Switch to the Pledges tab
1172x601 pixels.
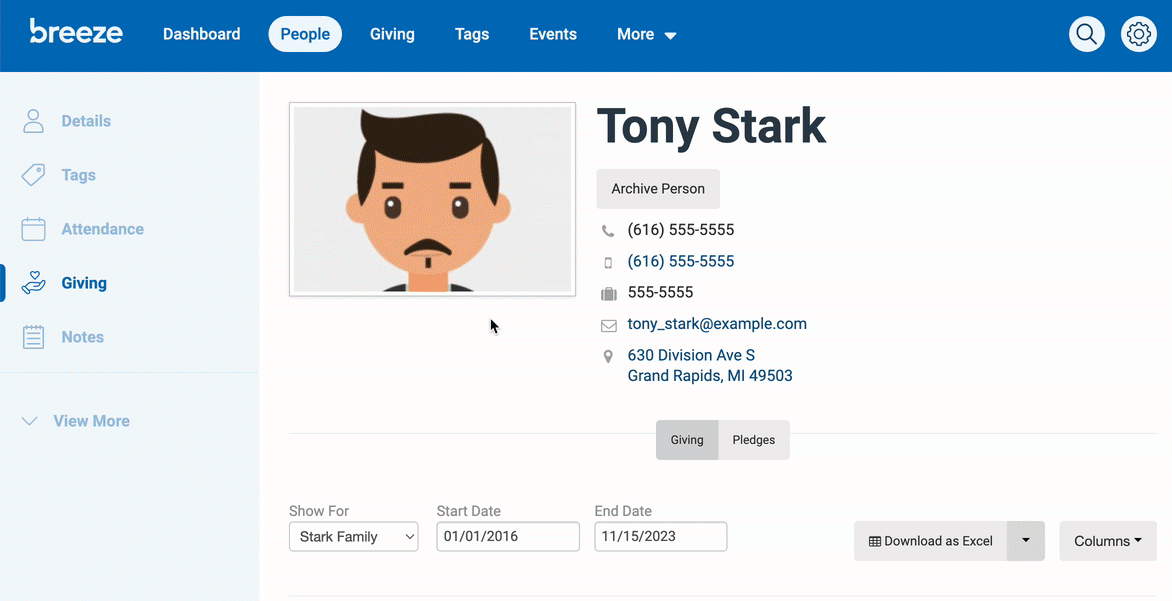point(753,440)
